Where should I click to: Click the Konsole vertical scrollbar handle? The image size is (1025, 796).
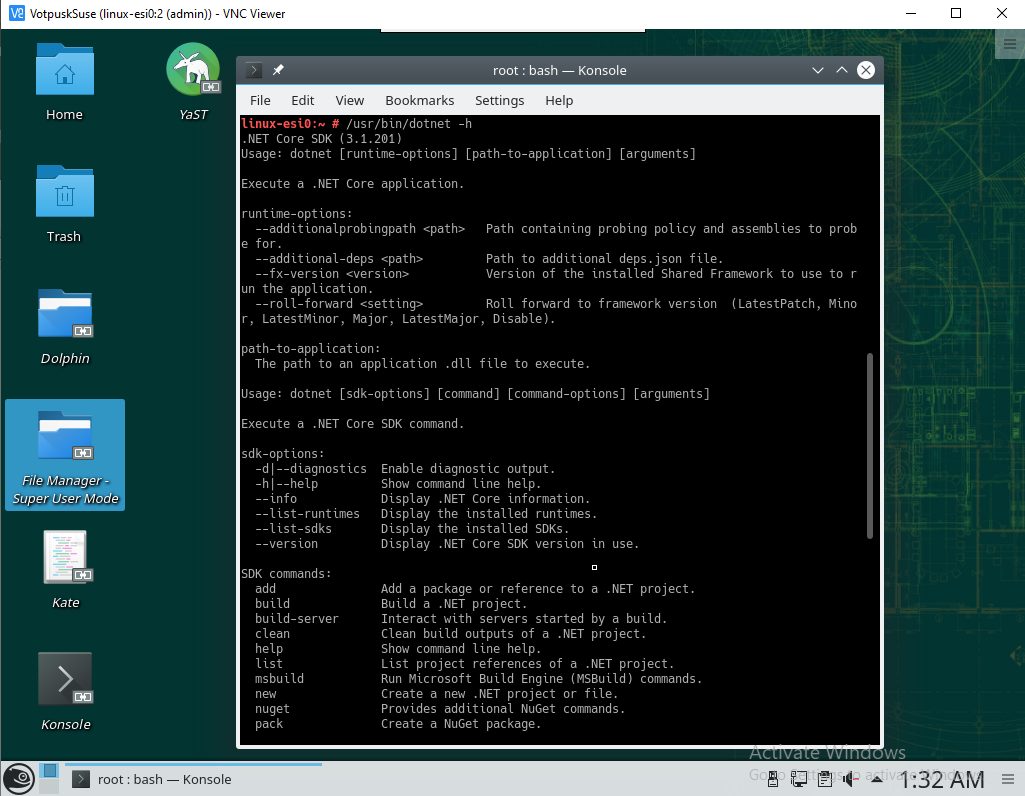tap(869, 446)
